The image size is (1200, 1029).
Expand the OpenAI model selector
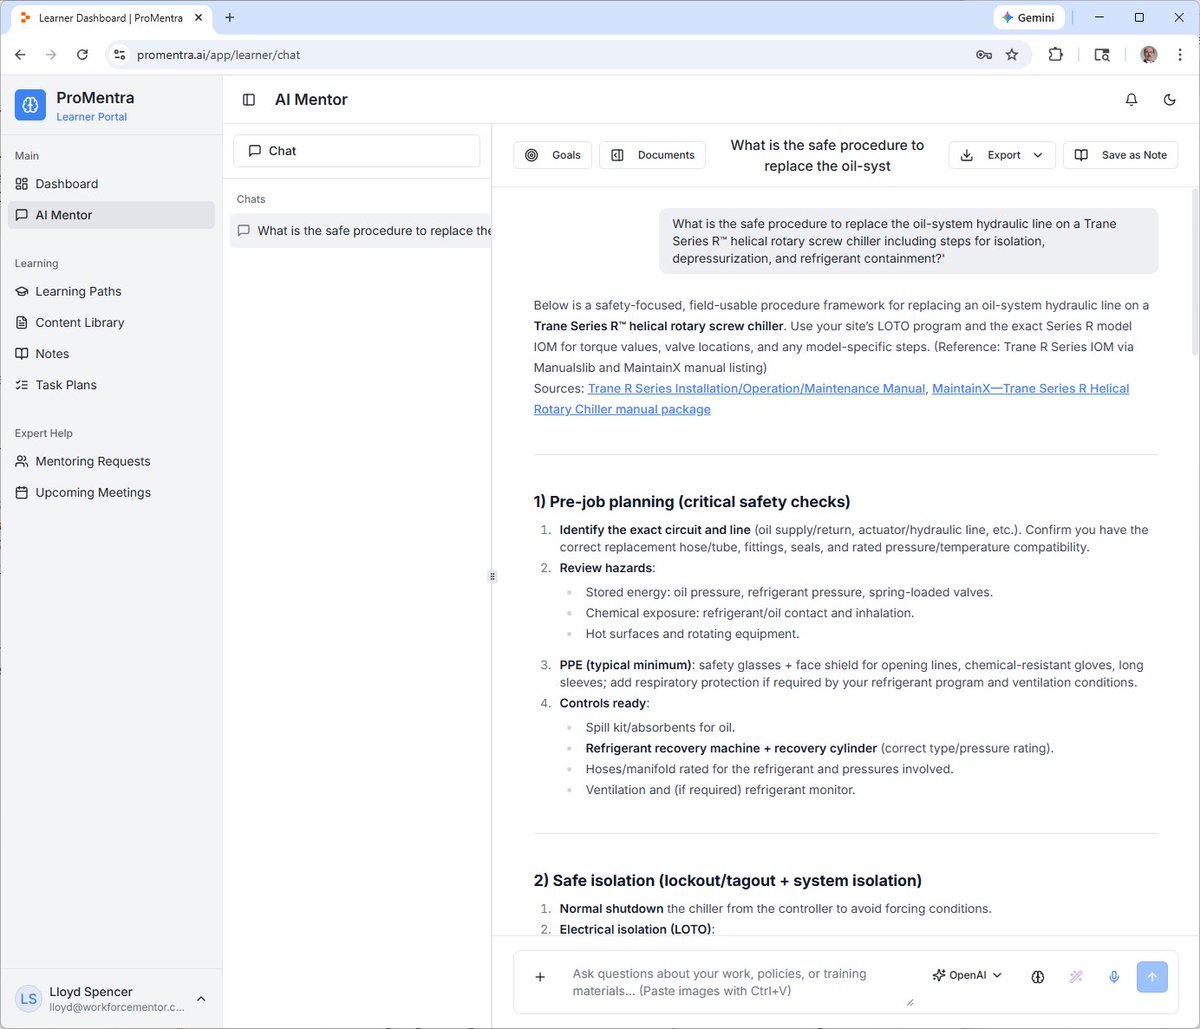[x=967, y=976]
